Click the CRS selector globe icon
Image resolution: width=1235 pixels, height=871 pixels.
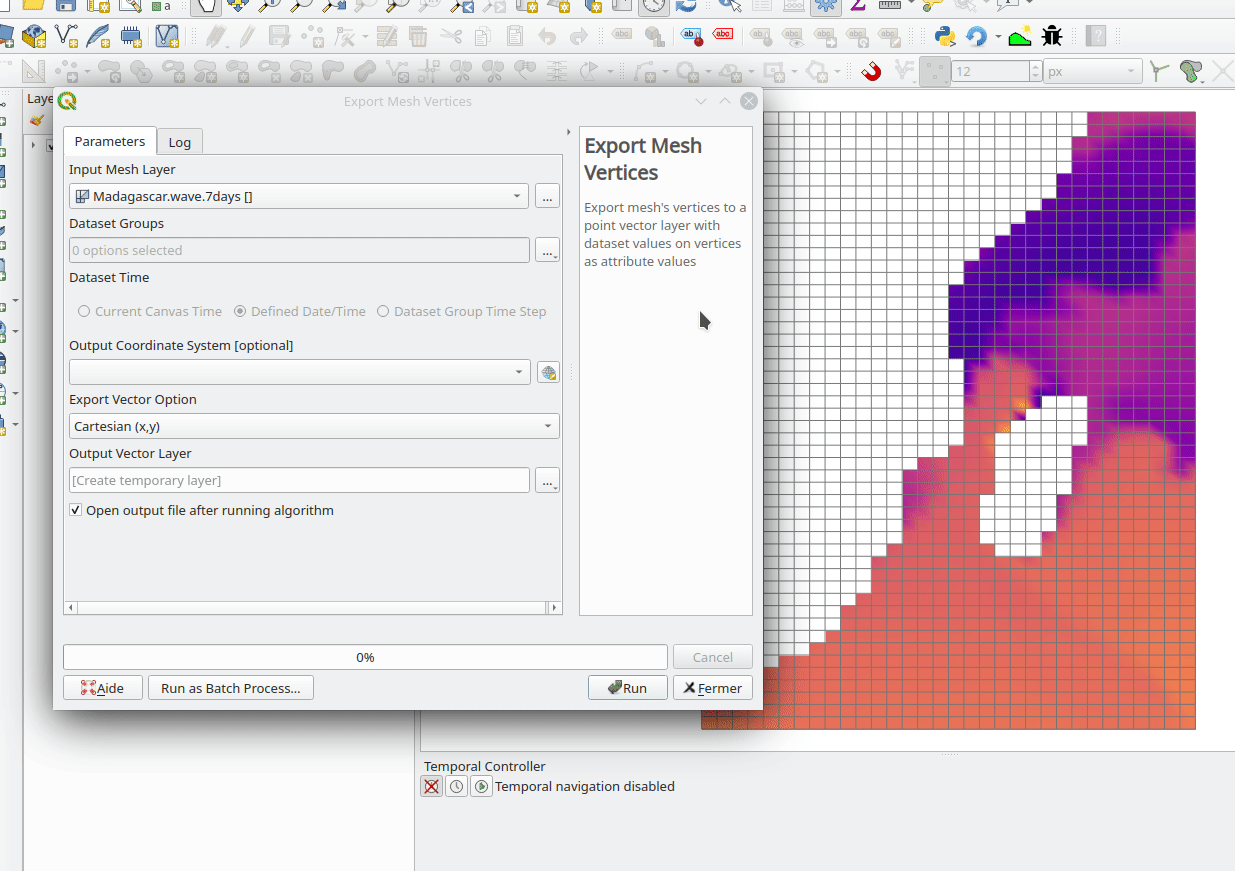(548, 373)
